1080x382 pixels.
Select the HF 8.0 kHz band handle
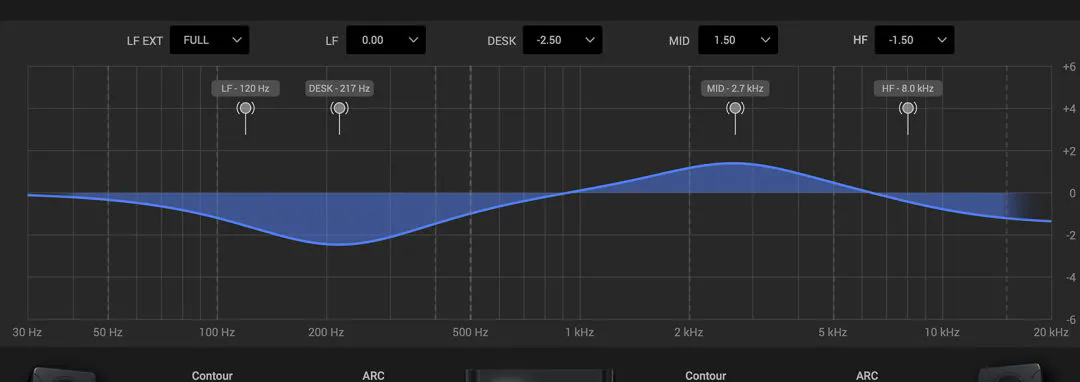click(x=908, y=108)
